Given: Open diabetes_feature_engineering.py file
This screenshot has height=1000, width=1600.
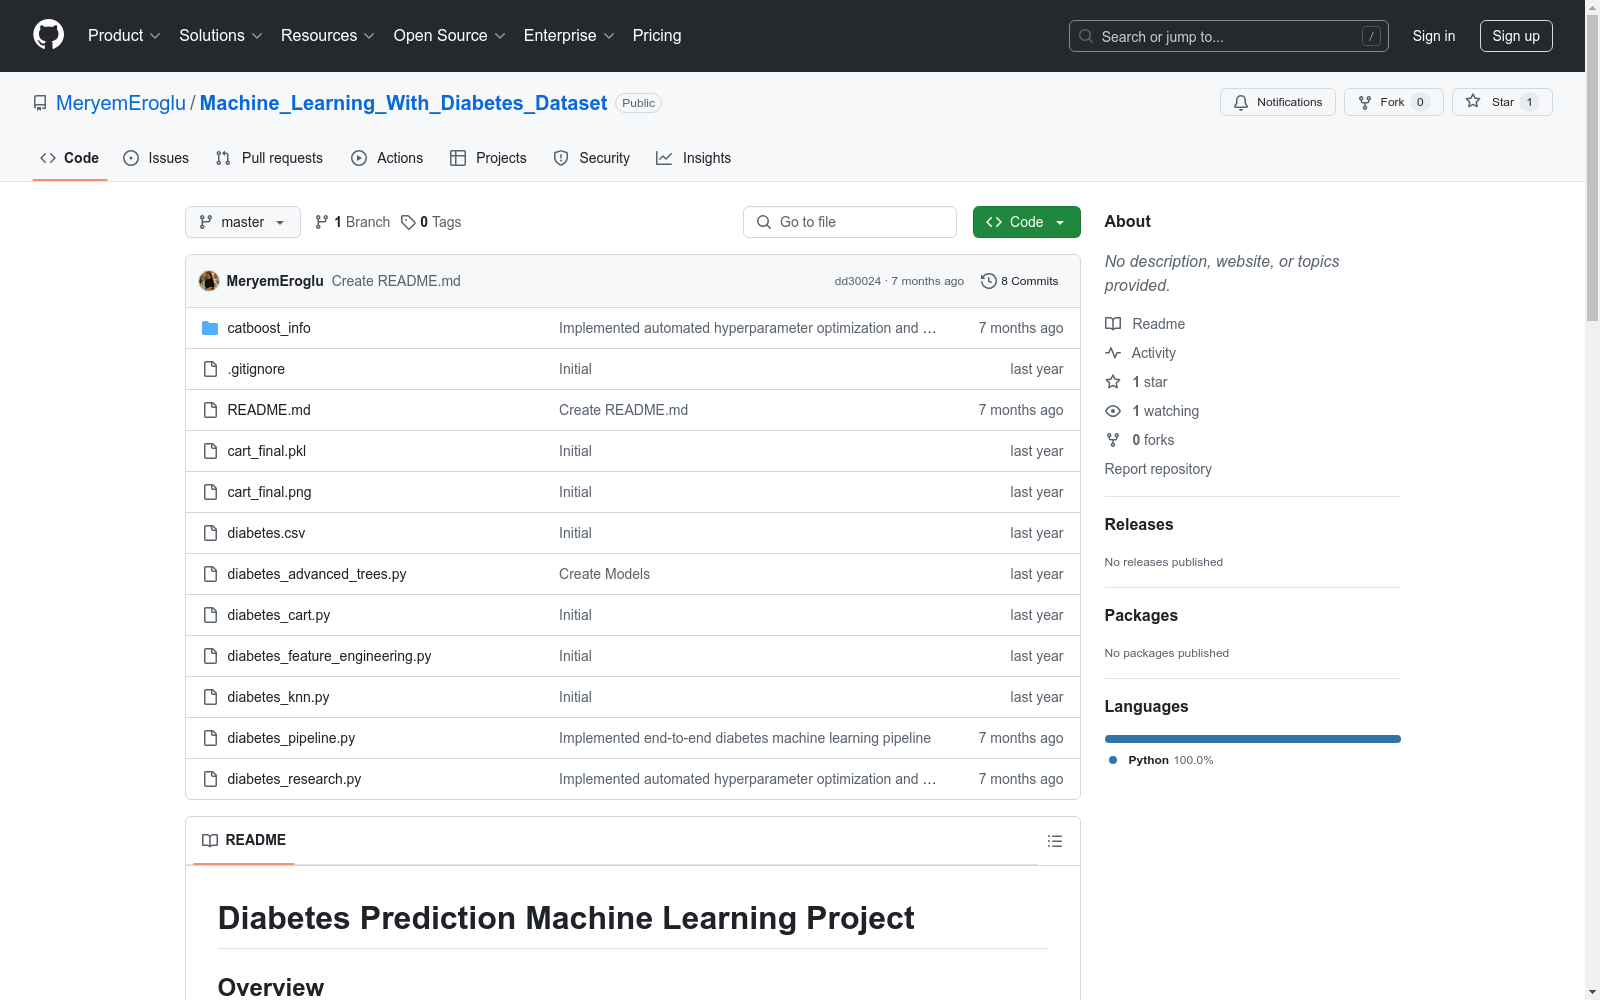Looking at the screenshot, I should click(329, 656).
